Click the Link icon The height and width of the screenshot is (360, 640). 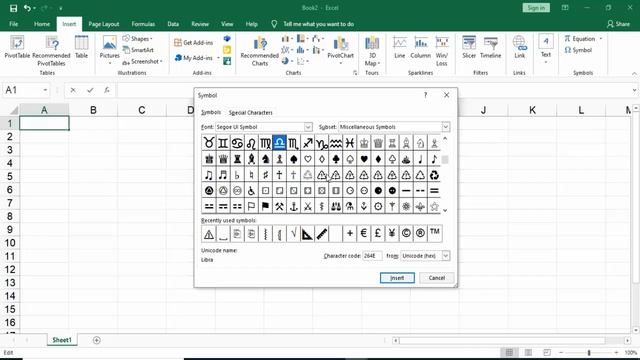tap(520, 47)
